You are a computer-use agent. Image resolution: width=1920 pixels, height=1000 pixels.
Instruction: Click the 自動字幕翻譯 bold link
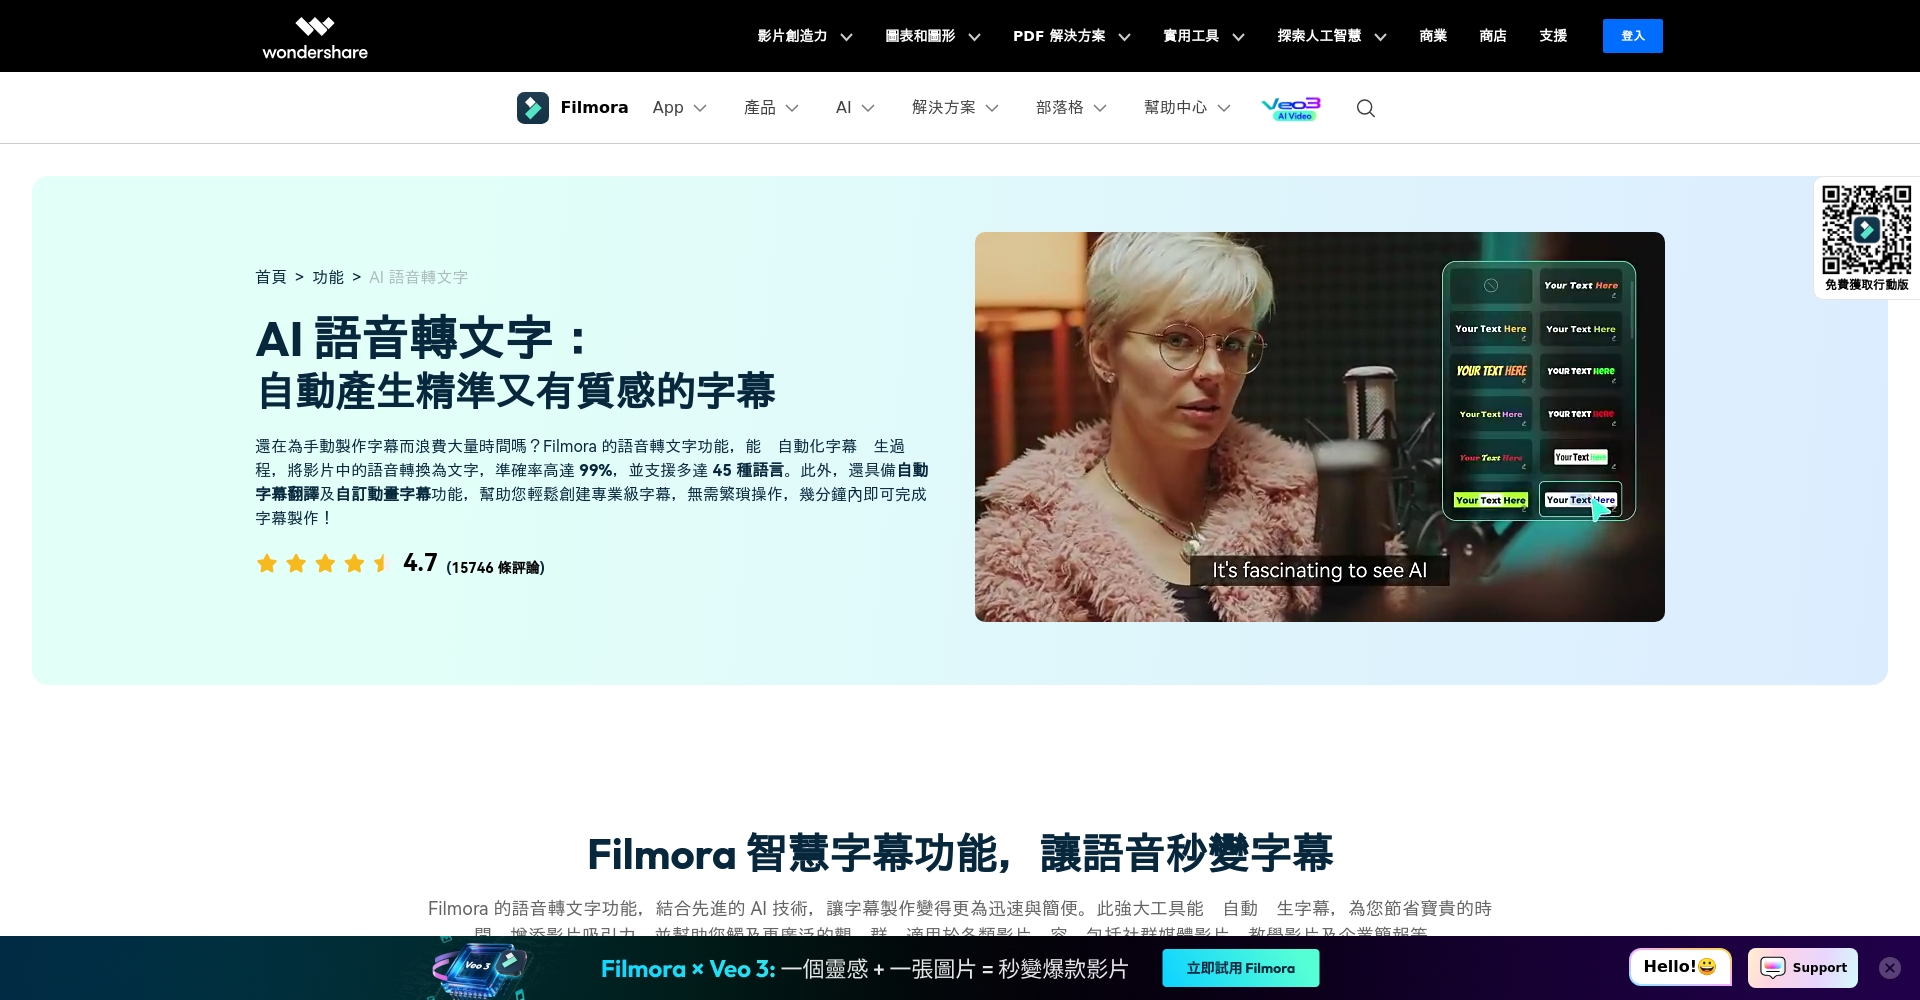click(592, 482)
